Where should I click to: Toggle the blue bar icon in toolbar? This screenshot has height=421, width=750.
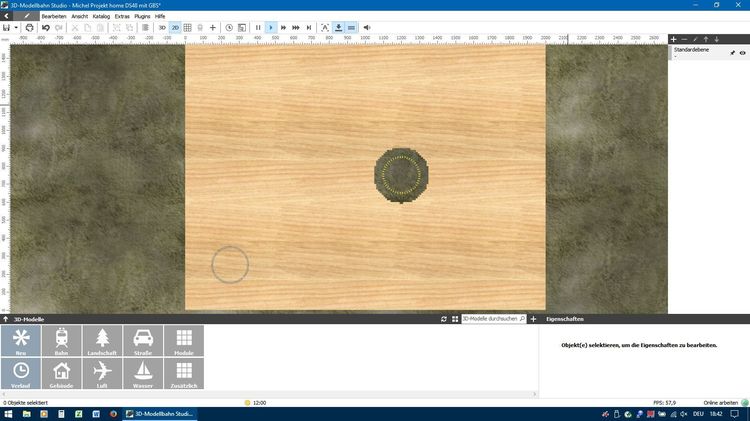pos(352,28)
